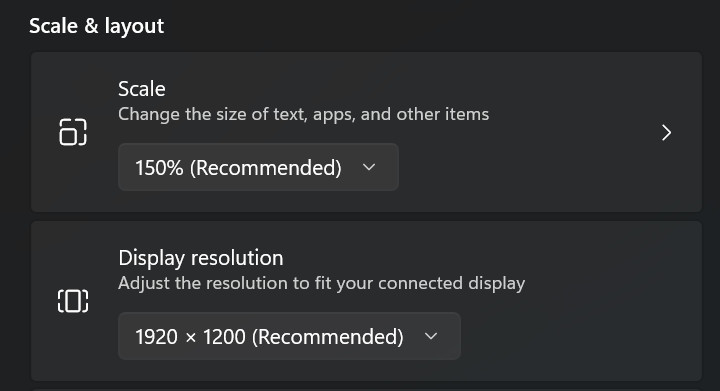Click the partially visible card below Display resolution

366,390
